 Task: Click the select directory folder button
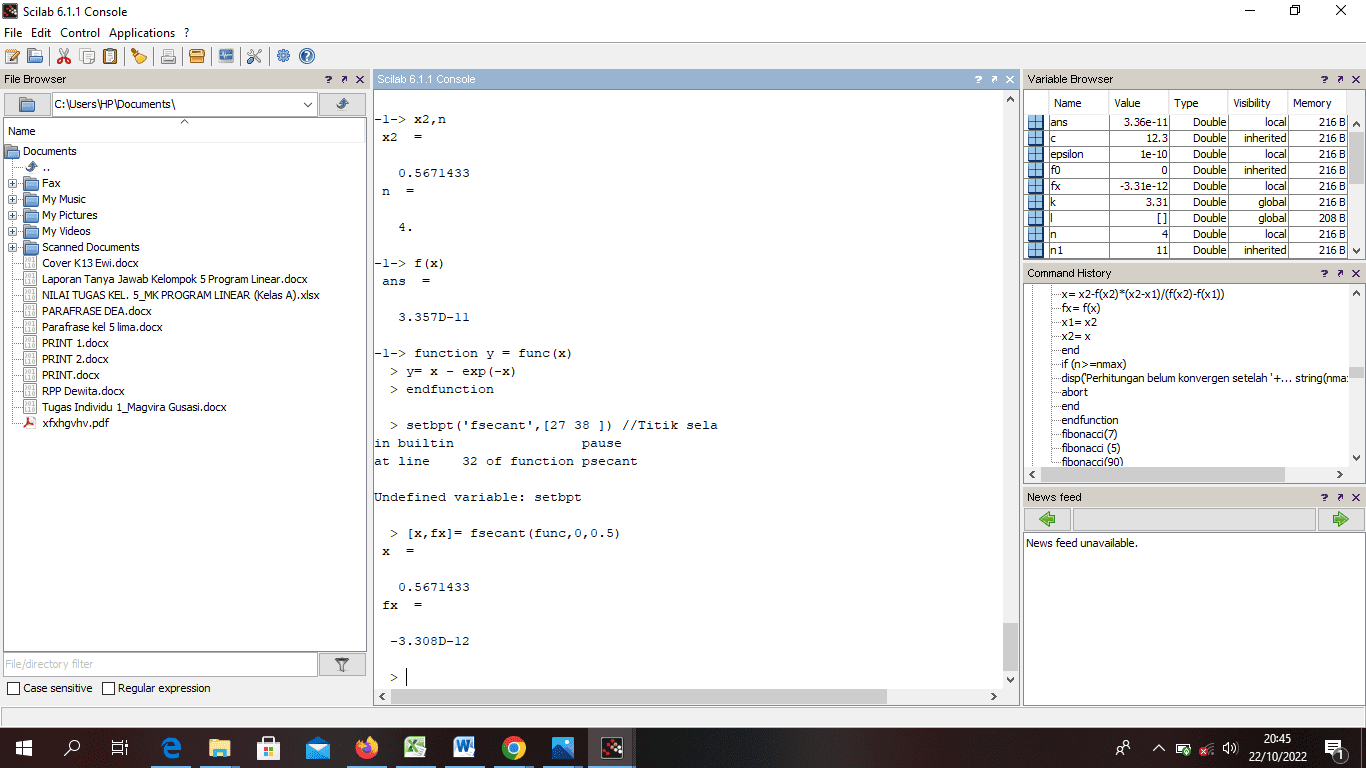(27, 104)
